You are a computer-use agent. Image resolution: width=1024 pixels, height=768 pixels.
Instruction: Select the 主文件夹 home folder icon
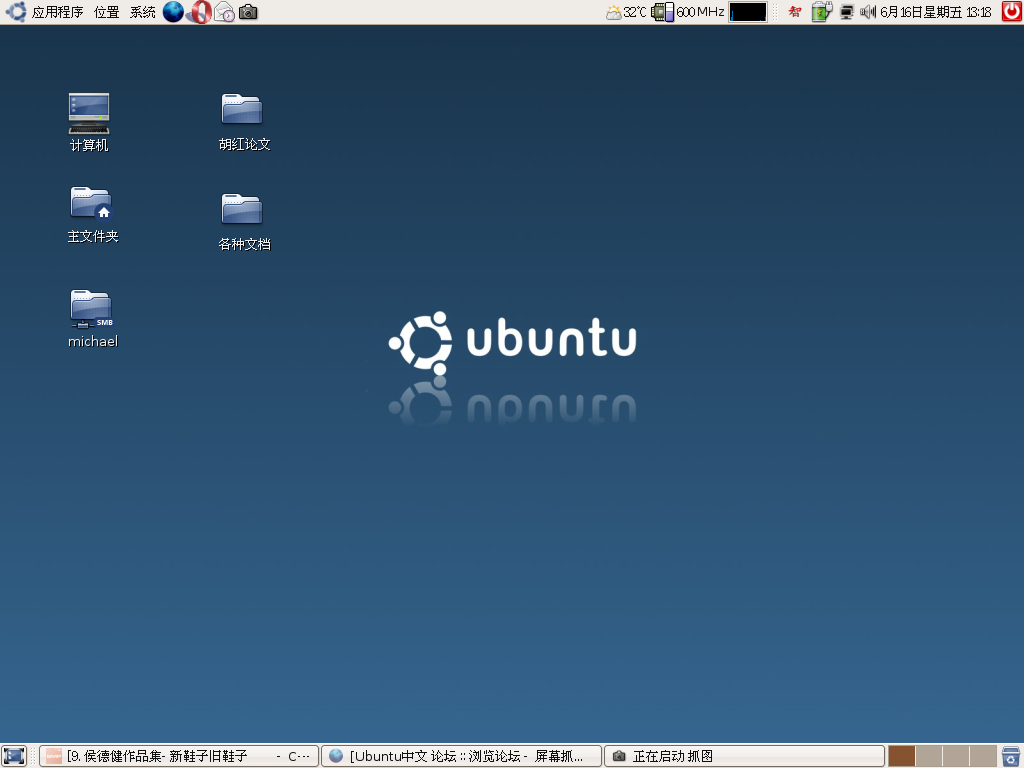coord(92,215)
